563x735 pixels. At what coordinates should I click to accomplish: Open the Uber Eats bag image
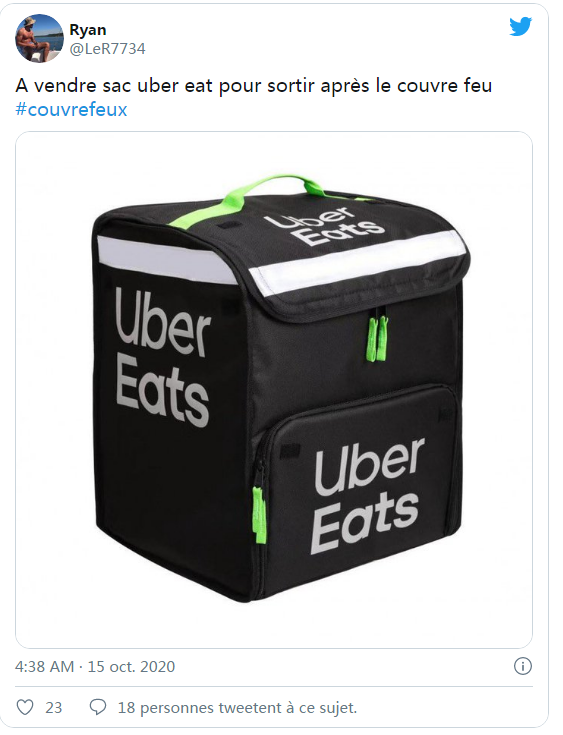(274, 390)
